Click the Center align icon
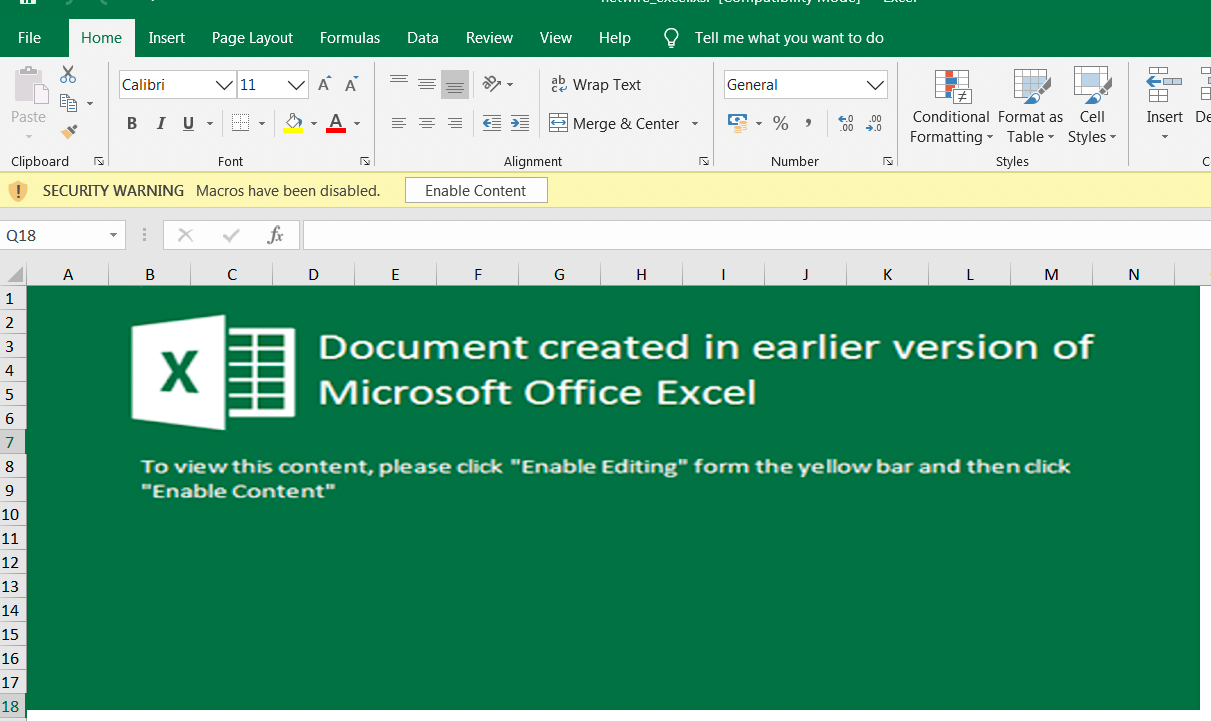Screen dimensions: 1211x721 point(427,123)
